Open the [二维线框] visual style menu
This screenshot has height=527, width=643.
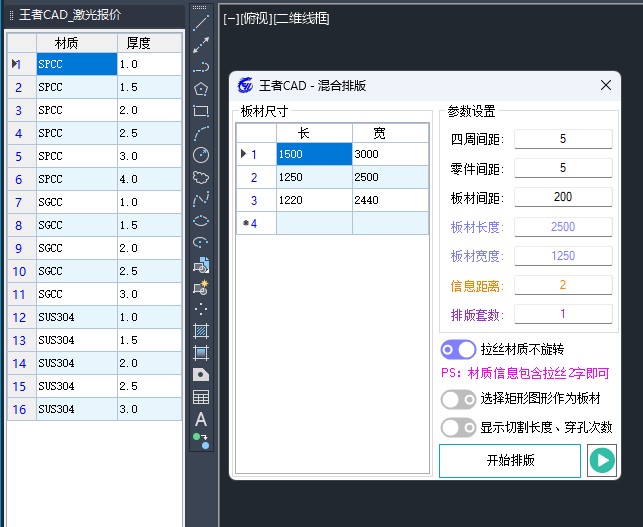pos(301,19)
